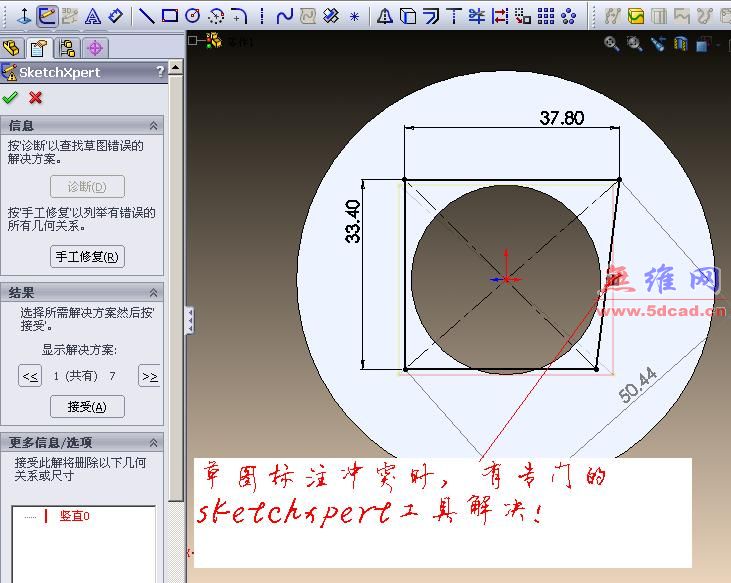Screen dimensions: 731x583
Task: Click the sketch origin marker
Action: (506, 279)
